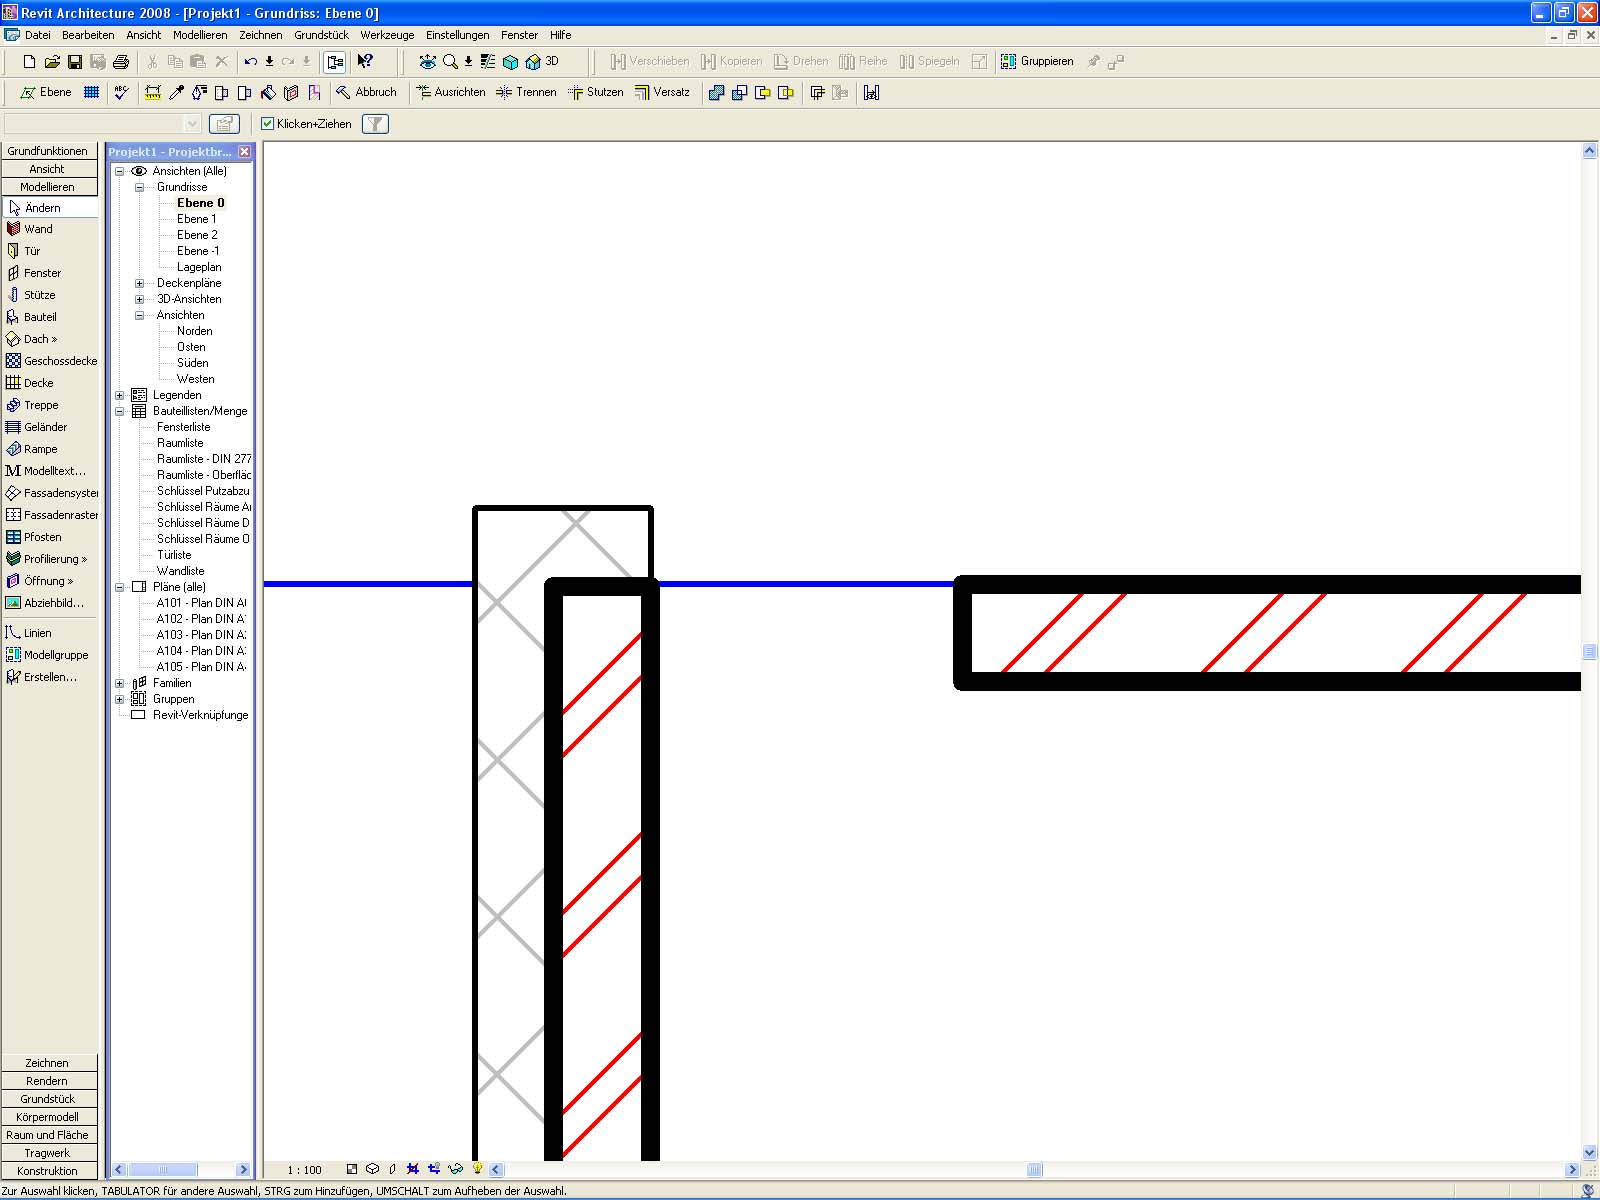Switch to the Rendern design bar tab

click(x=48, y=1081)
